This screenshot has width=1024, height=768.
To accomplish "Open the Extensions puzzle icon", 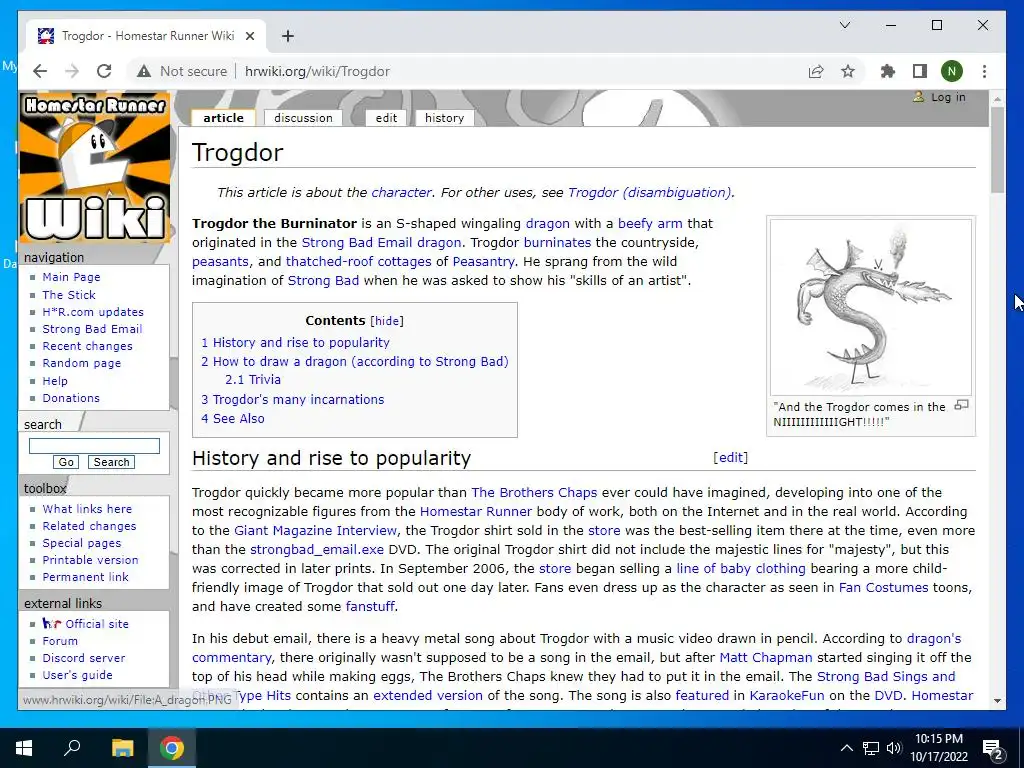I will [x=888, y=71].
